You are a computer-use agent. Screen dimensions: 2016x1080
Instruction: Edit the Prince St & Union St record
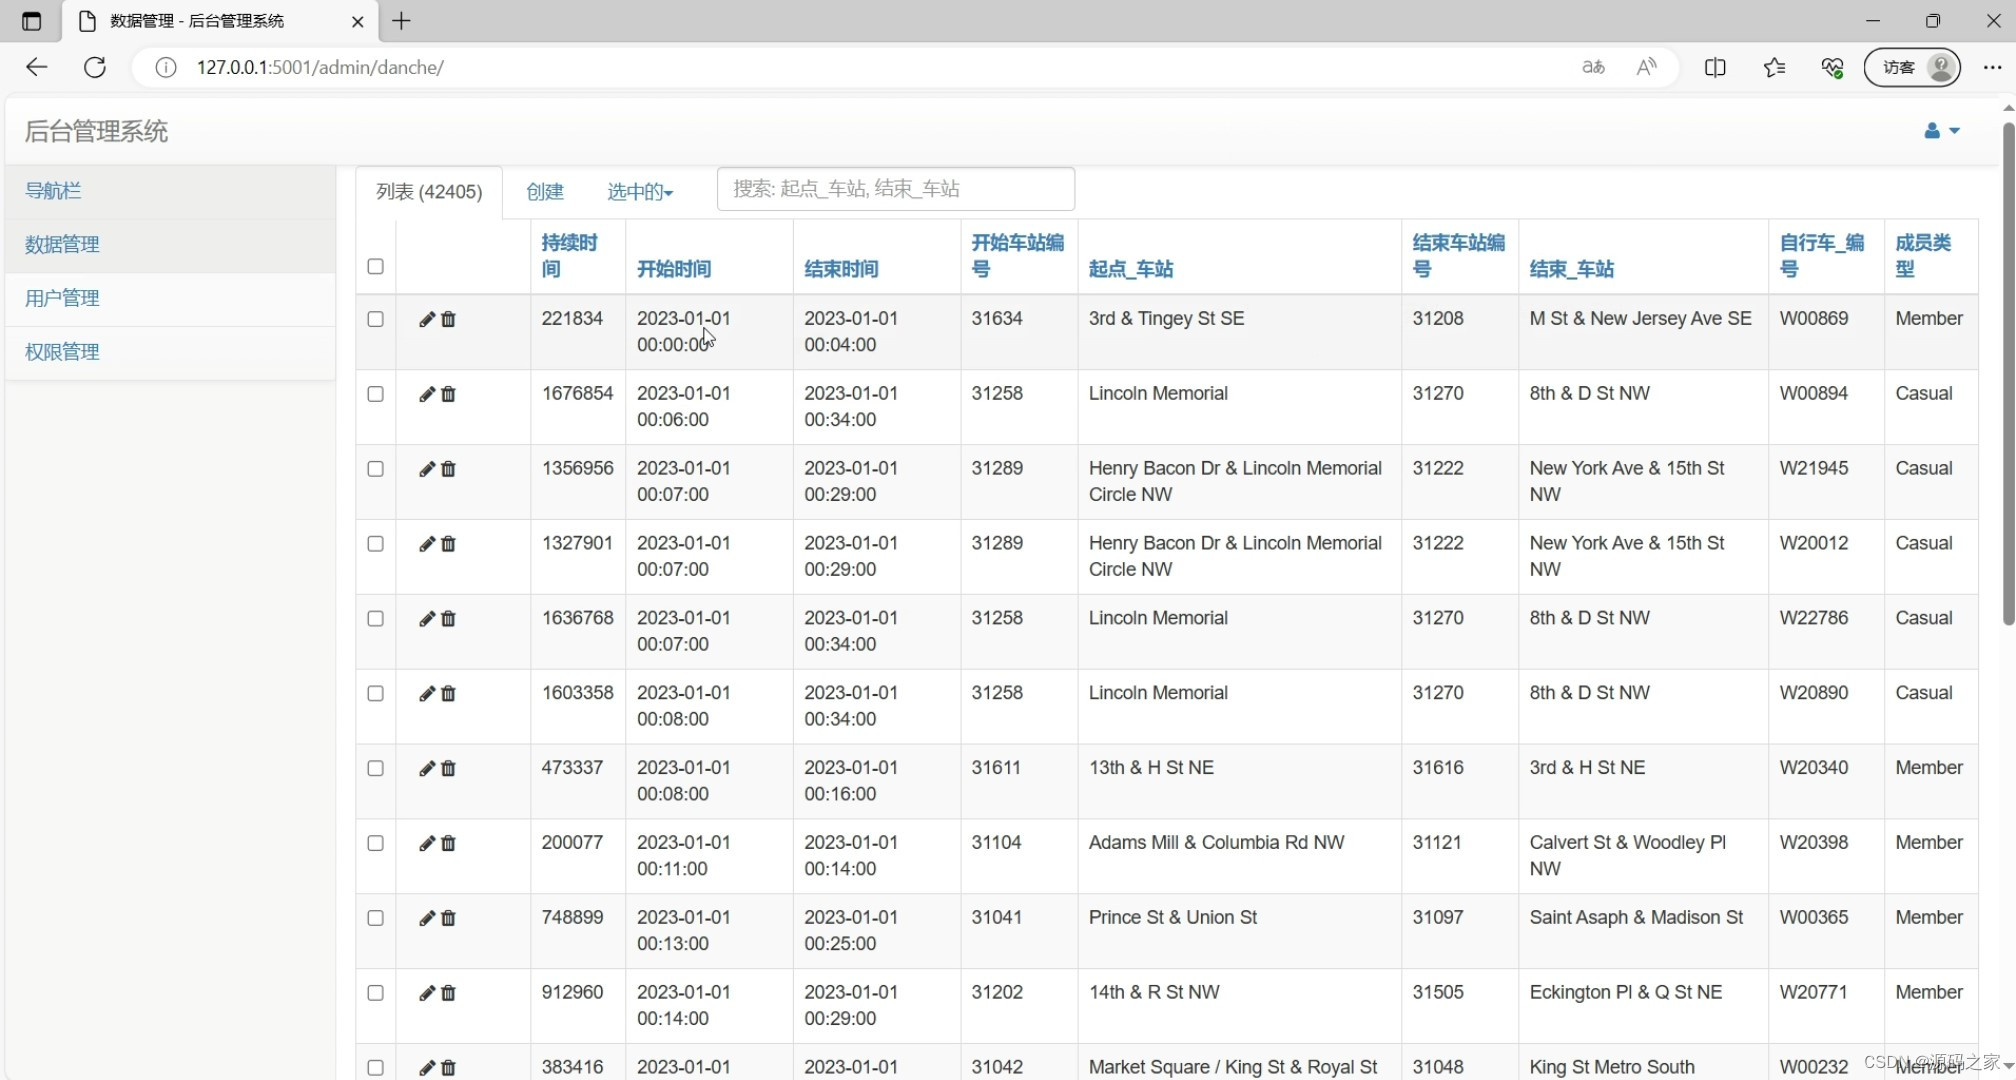click(x=426, y=918)
